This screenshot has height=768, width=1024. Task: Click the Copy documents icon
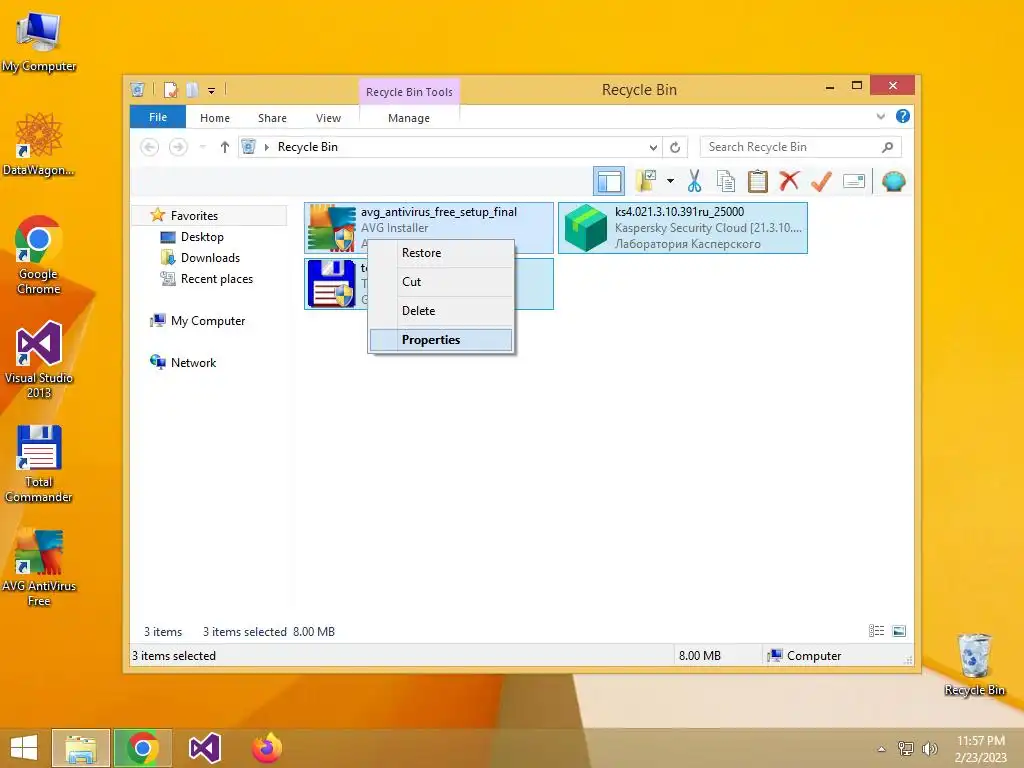(x=726, y=181)
